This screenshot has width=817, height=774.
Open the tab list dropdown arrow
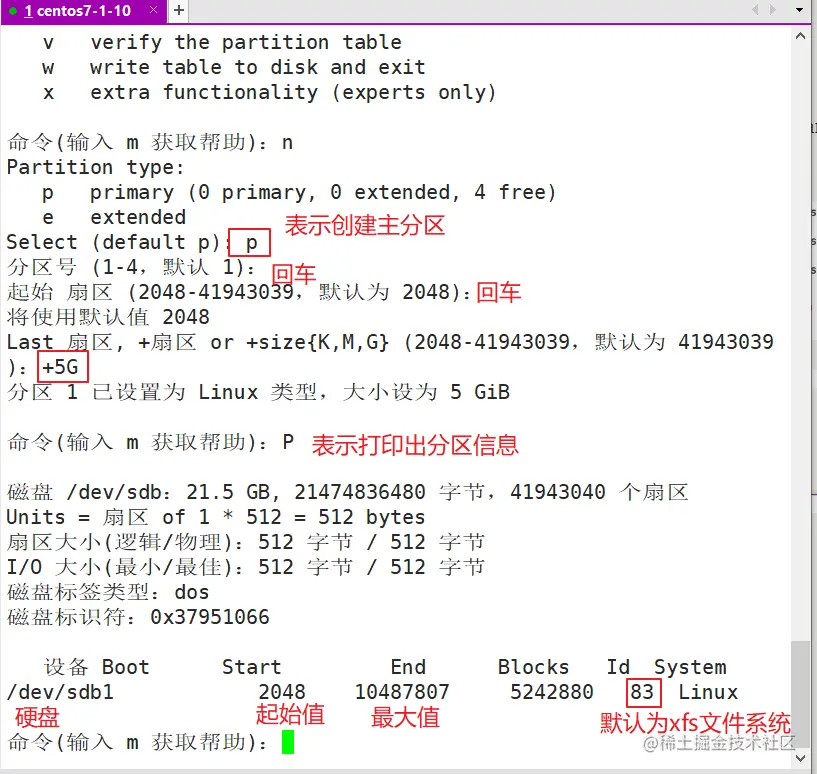click(x=799, y=10)
